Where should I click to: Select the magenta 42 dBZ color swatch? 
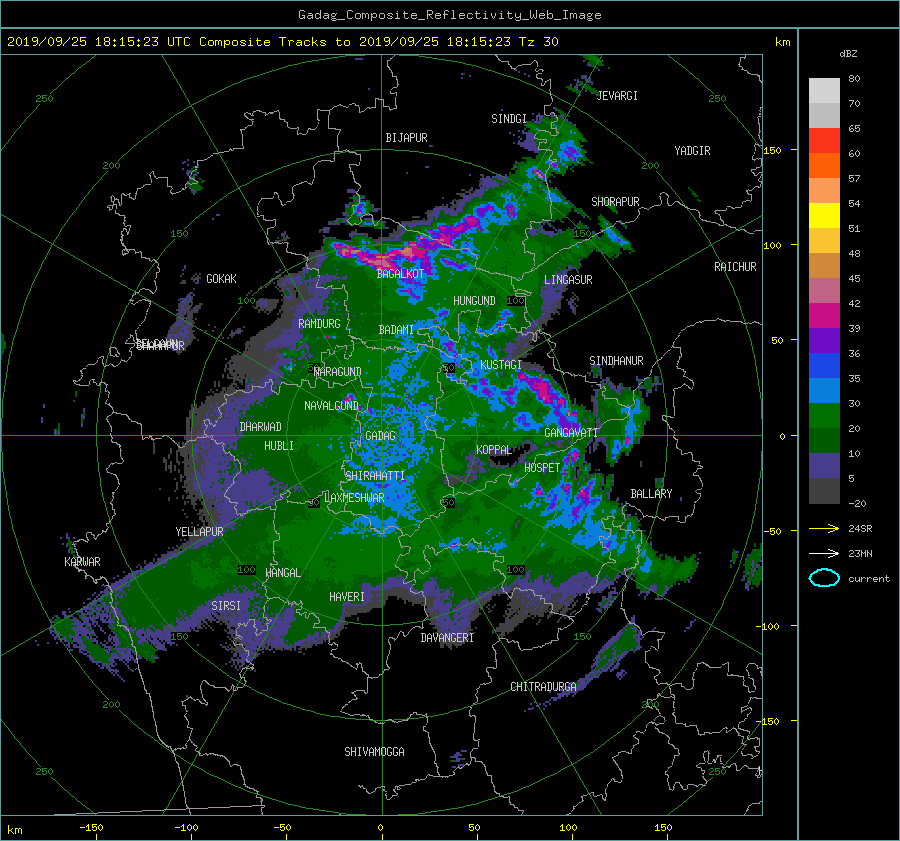824,316
